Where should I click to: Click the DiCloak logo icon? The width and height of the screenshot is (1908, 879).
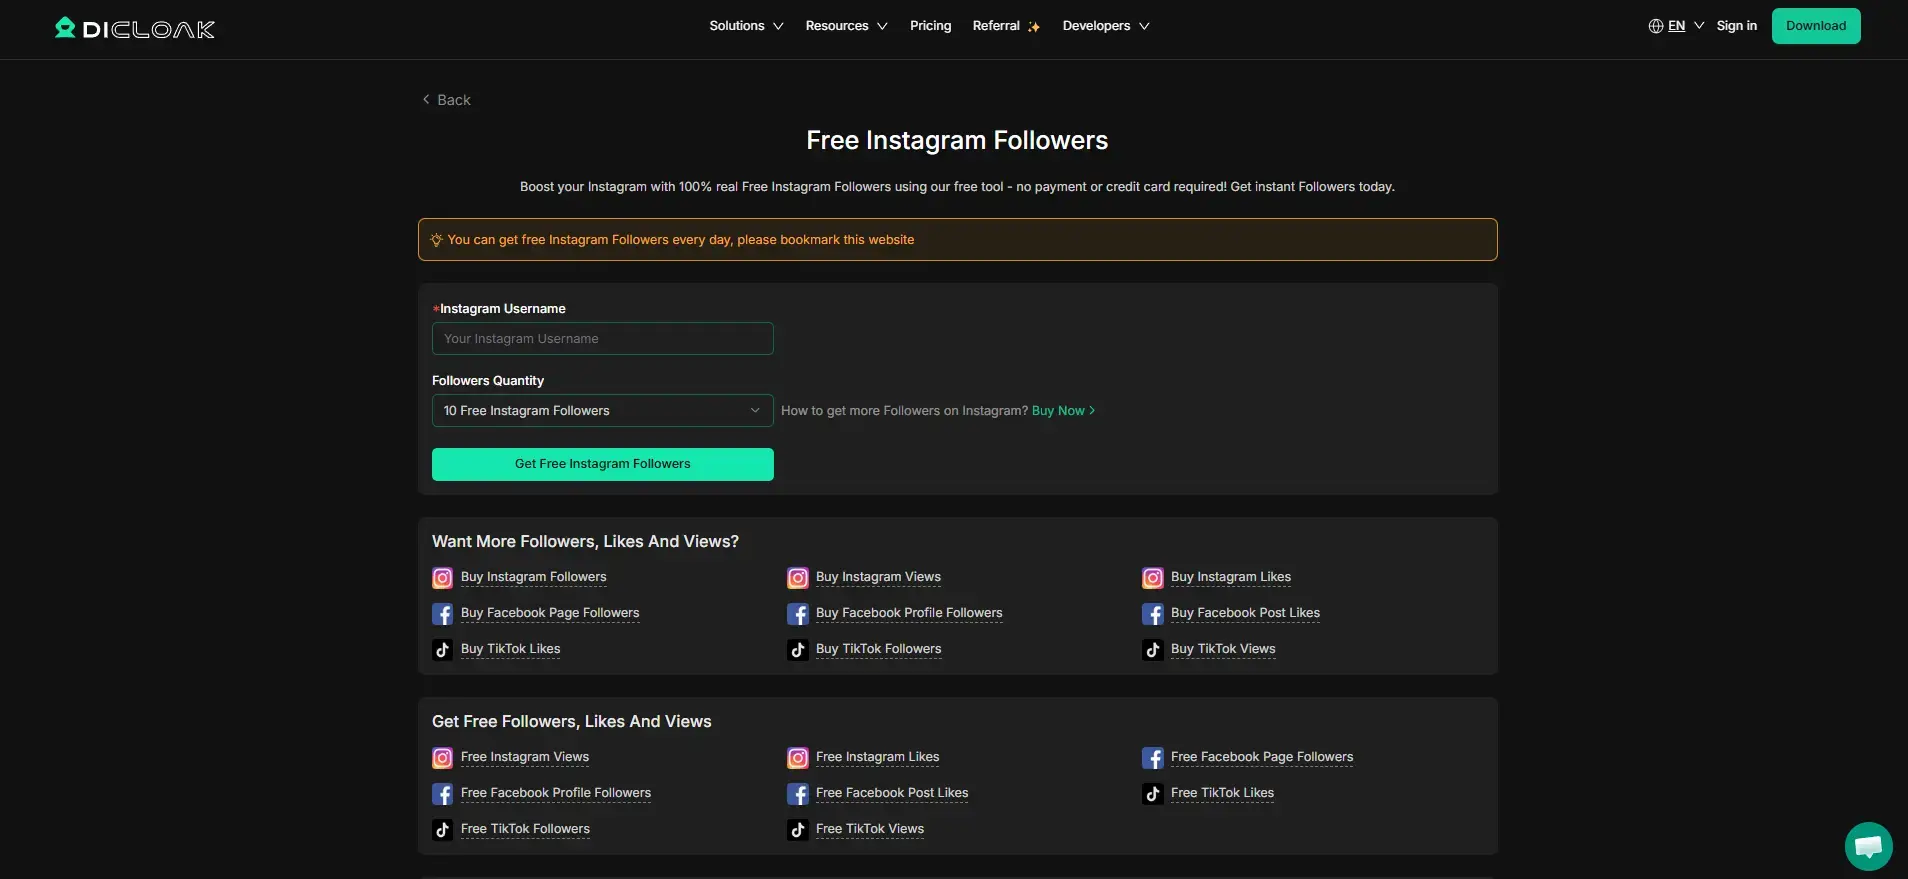(65, 27)
